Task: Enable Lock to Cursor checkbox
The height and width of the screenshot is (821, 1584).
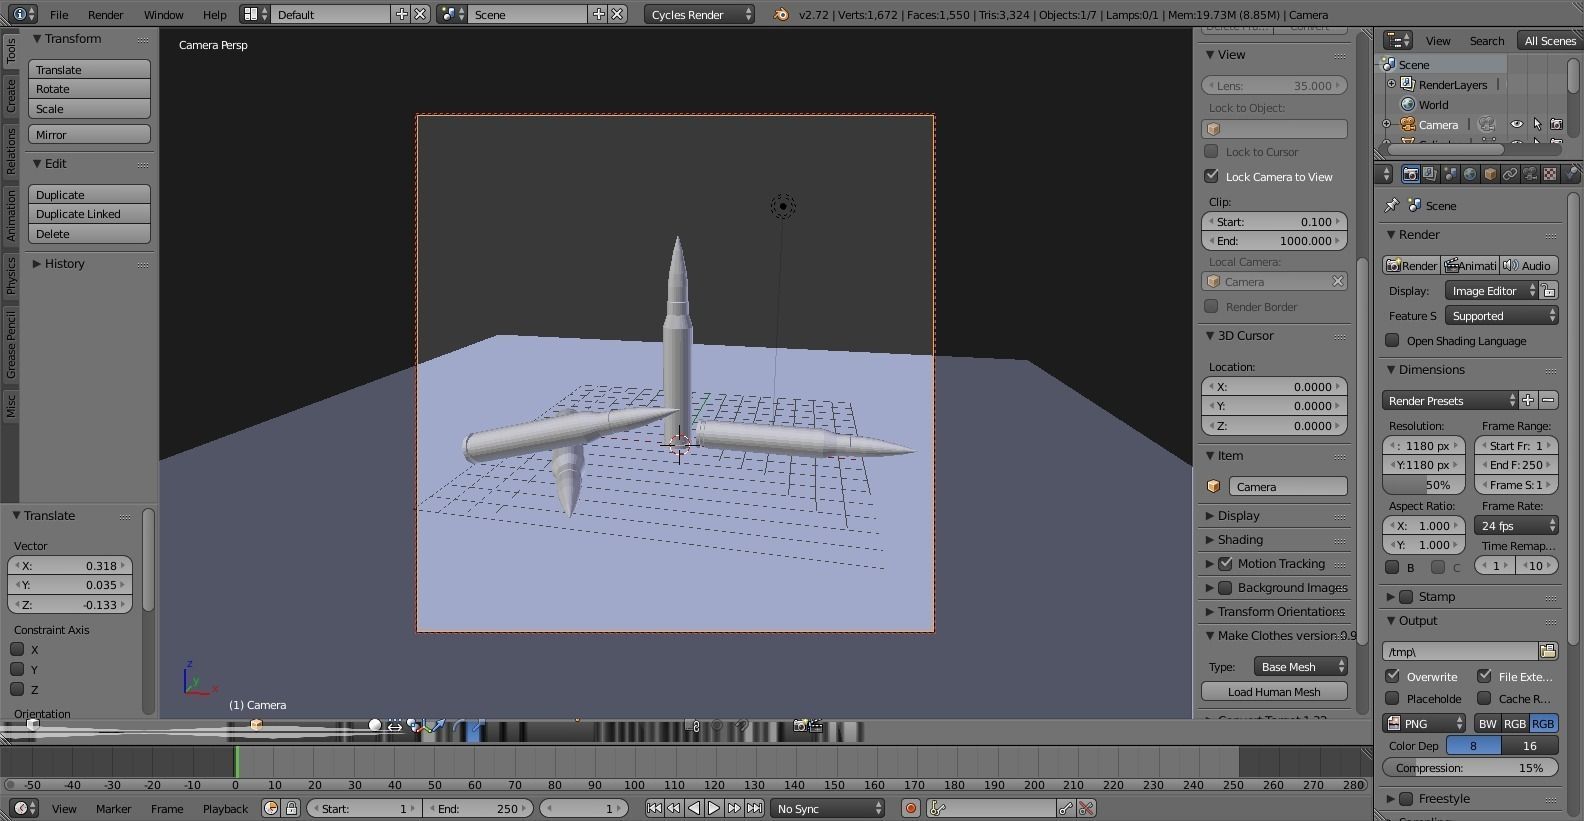Action: (1211, 151)
